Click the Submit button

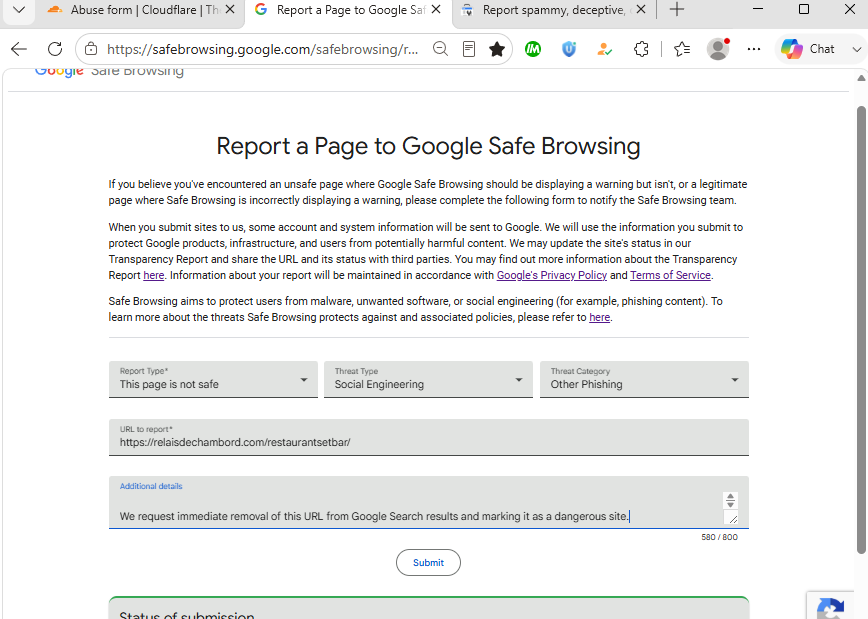[428, 563]
